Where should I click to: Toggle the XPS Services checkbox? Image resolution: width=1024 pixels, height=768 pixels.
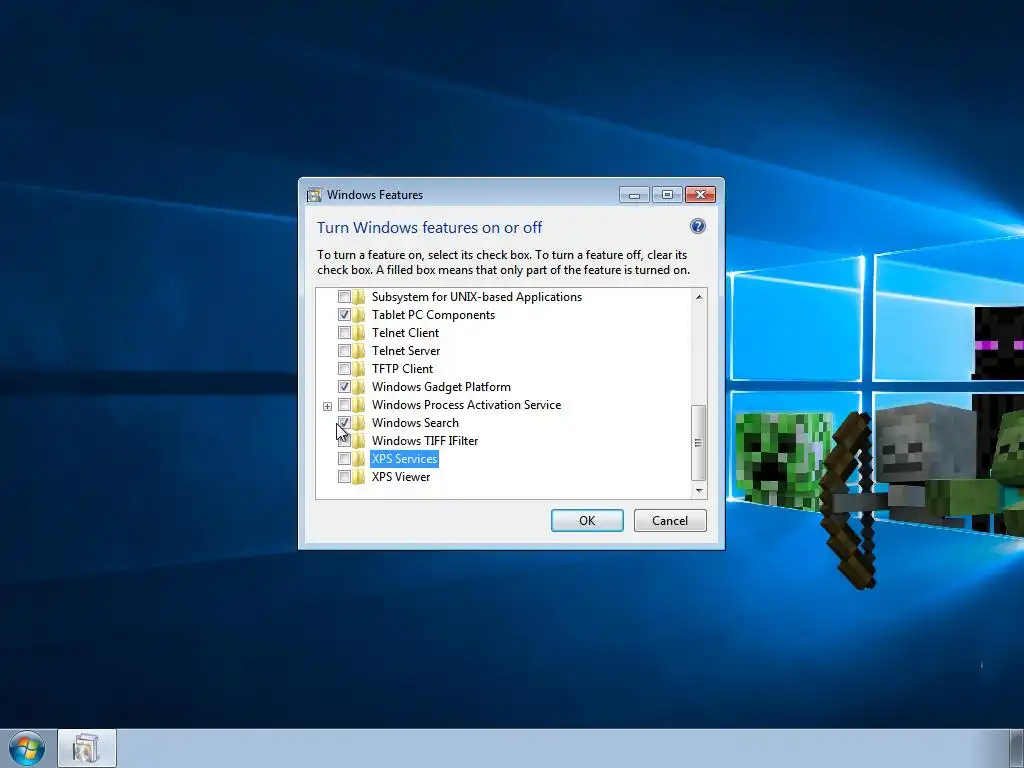coord(344,459)
